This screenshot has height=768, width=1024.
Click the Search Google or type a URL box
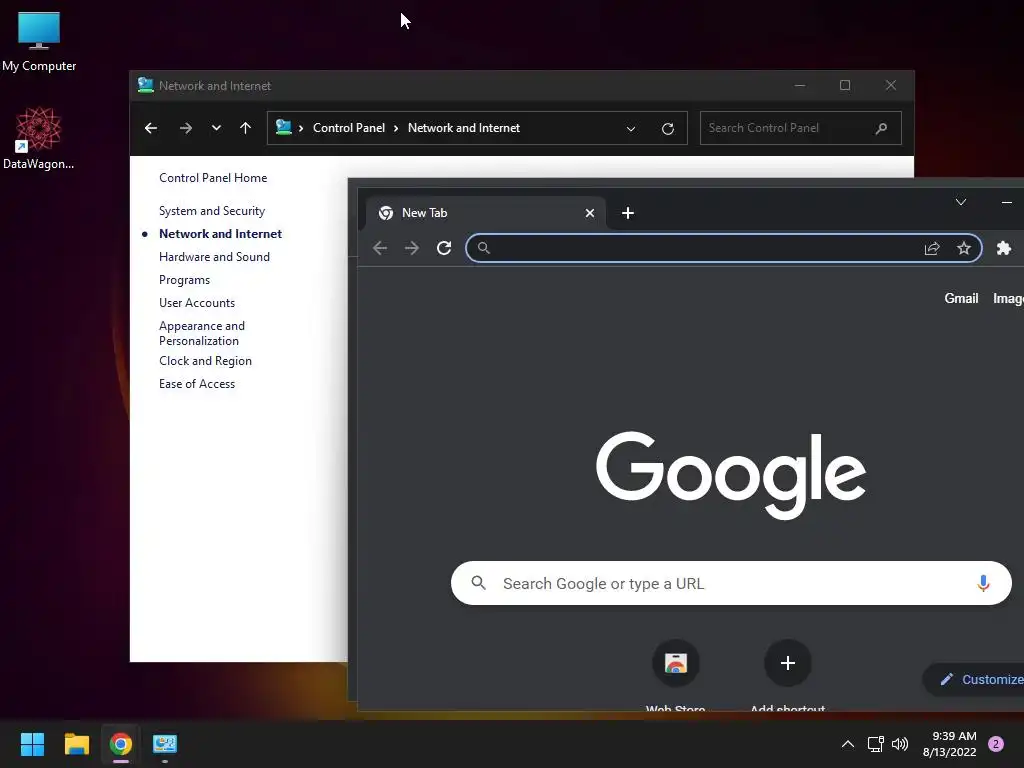[731, 583]
